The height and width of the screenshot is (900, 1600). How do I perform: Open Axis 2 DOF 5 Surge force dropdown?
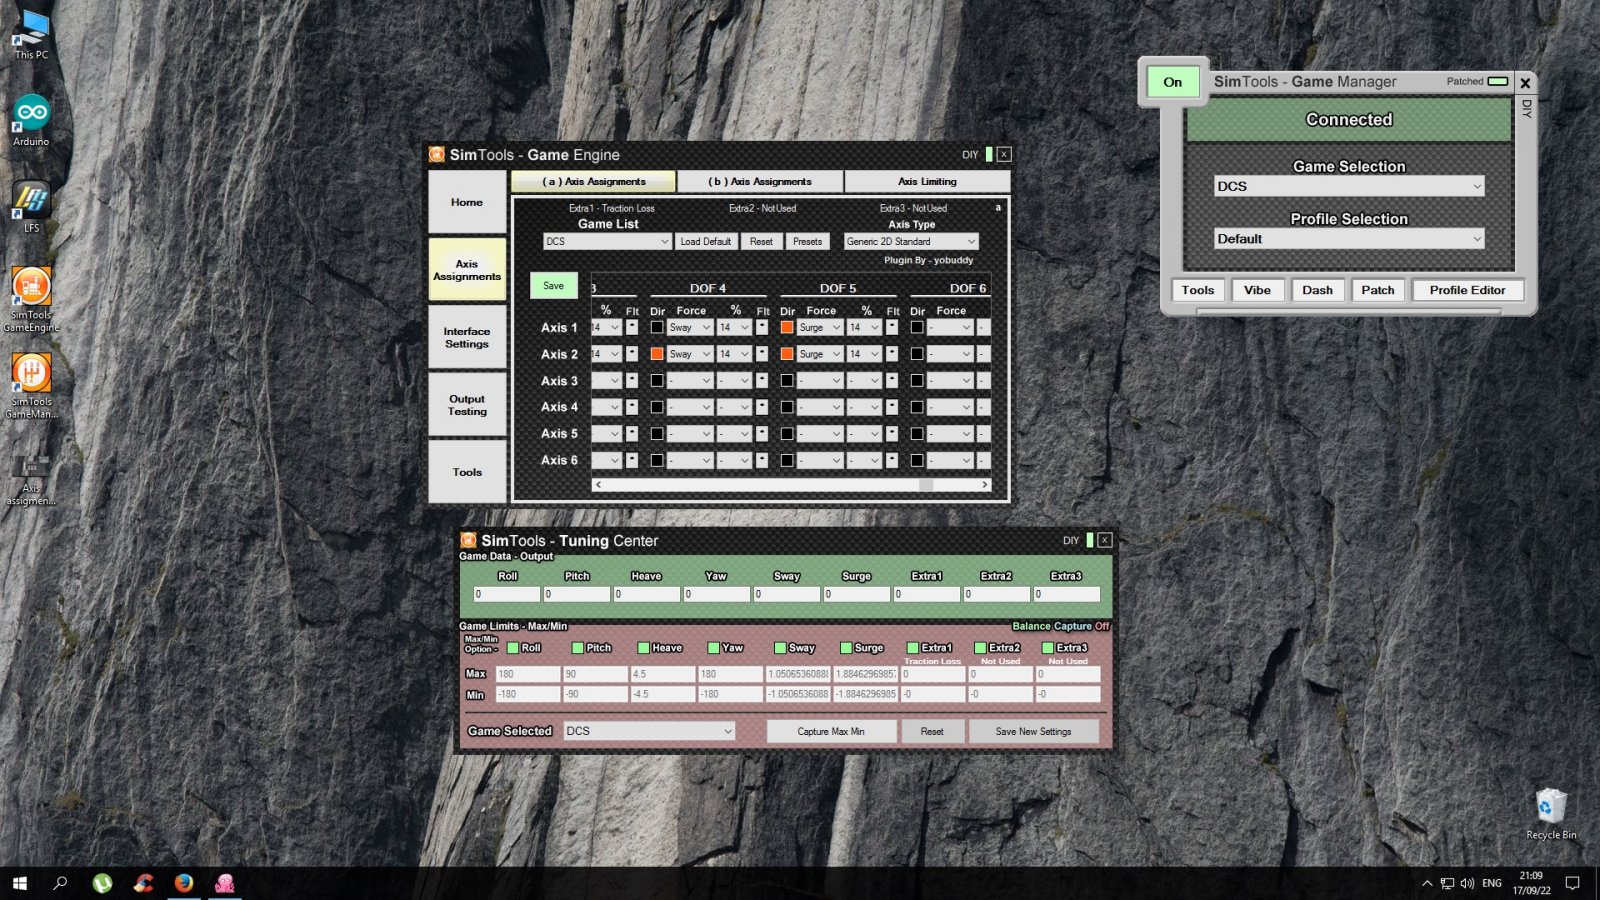(x=820, y=354)
